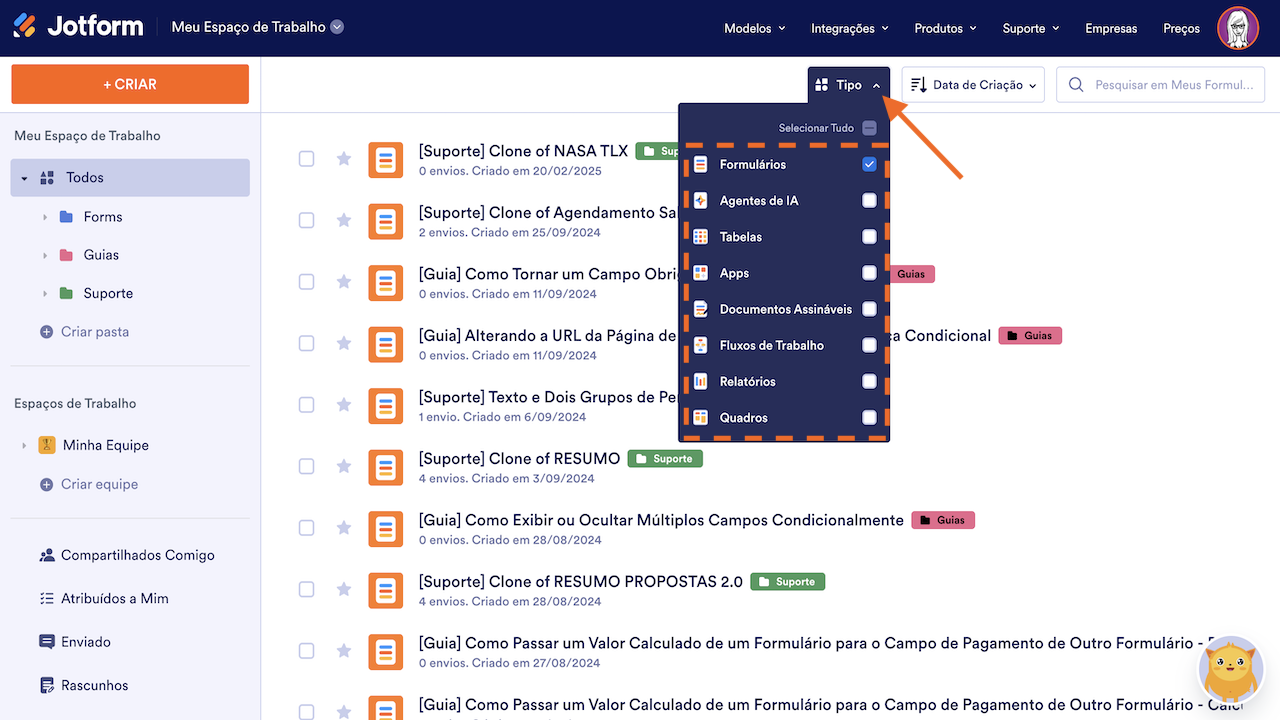Viewport: 1280px width, 720px height.
Task: Click the Fluxos de Trabalho type icon
Action: click(701, 345)
